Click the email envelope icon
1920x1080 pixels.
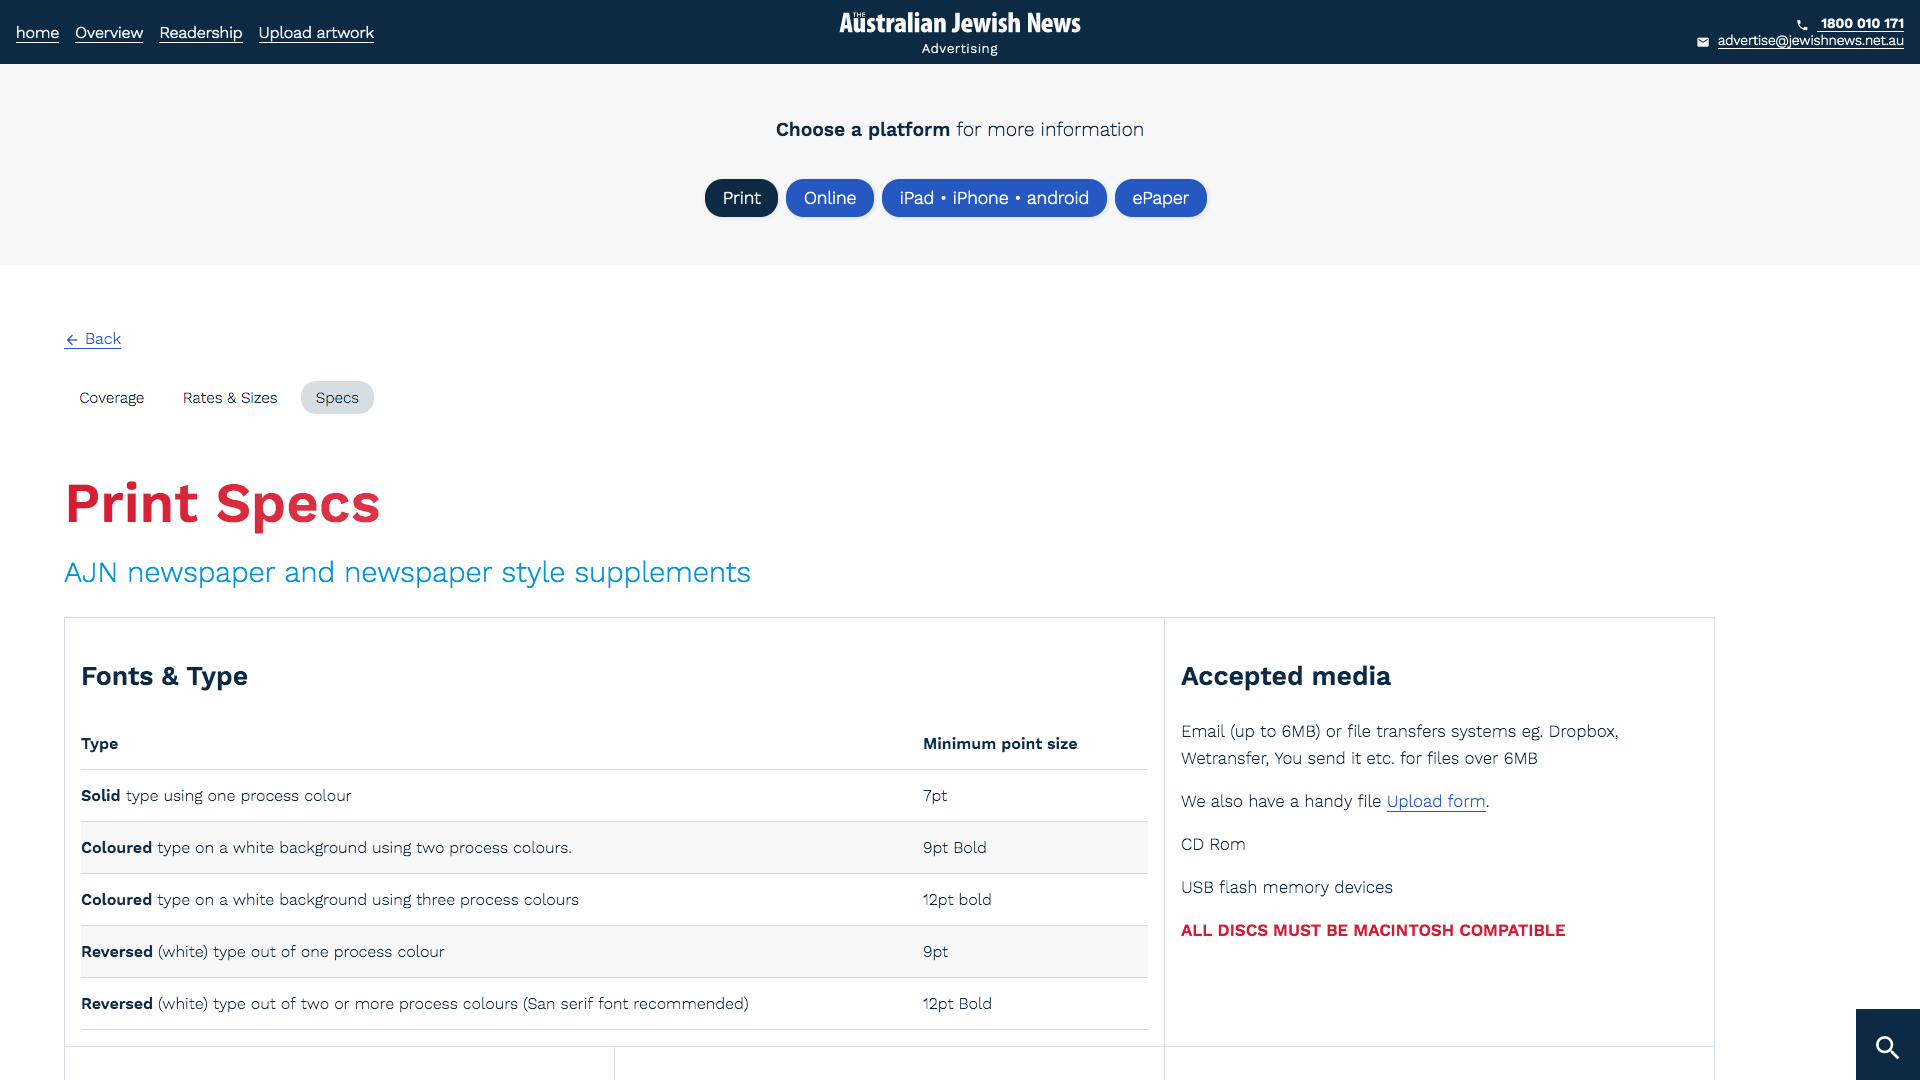(1703, 42)
